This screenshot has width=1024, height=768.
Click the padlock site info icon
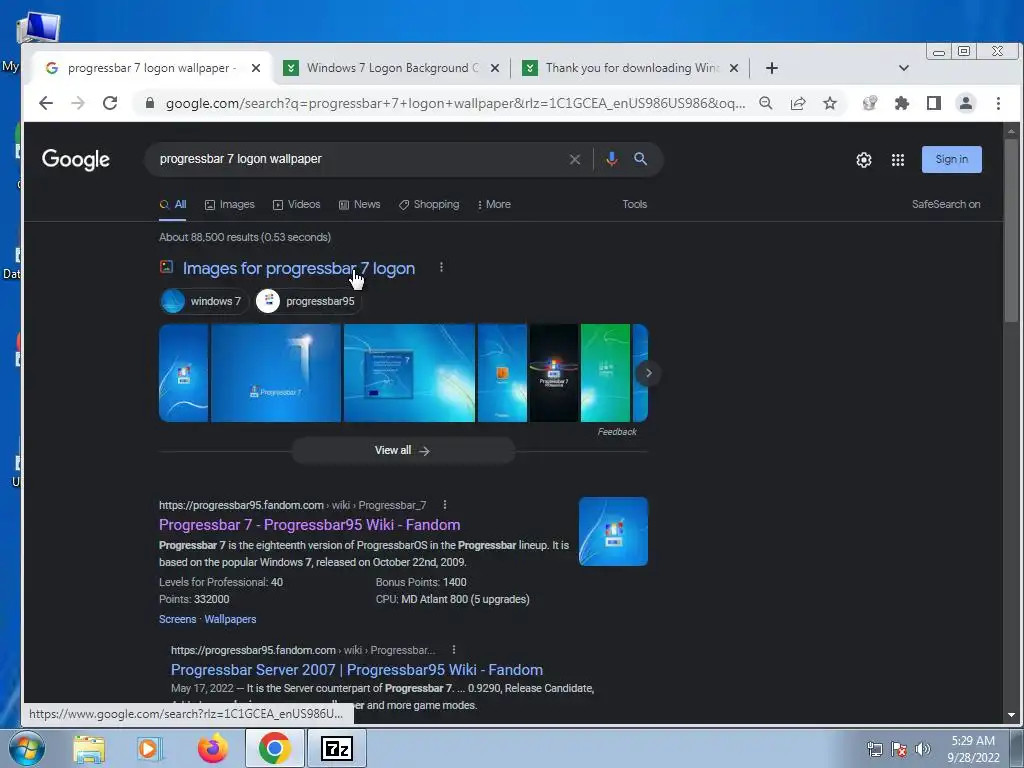point(150,103)
